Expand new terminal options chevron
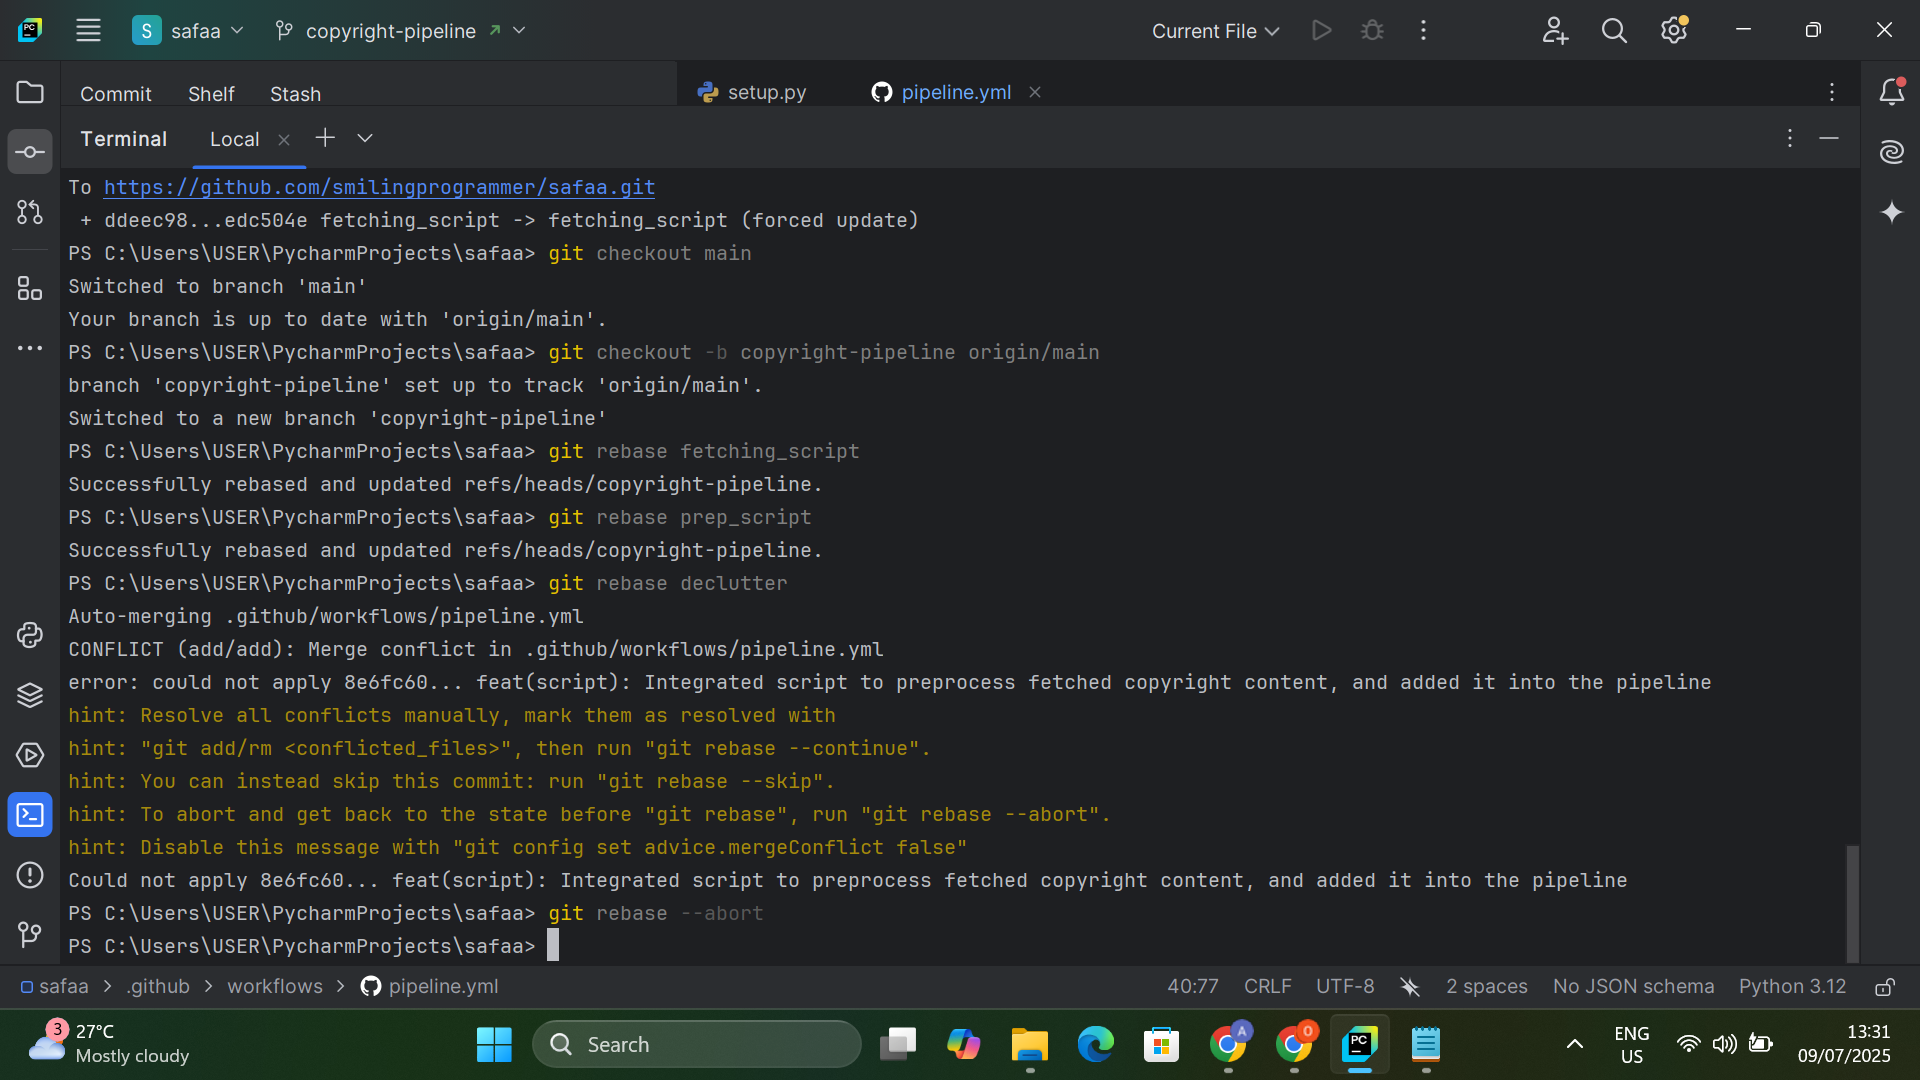Screen dimensions: 1920x1080 pyautogui.click(x=365, y=138)
